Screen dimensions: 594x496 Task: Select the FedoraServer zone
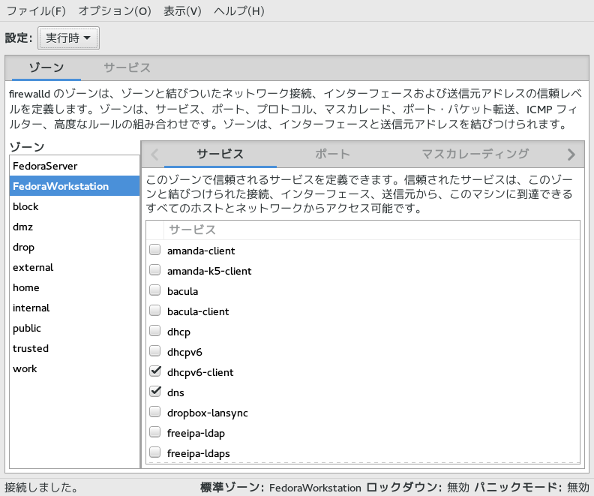click(x=75, y=166)
